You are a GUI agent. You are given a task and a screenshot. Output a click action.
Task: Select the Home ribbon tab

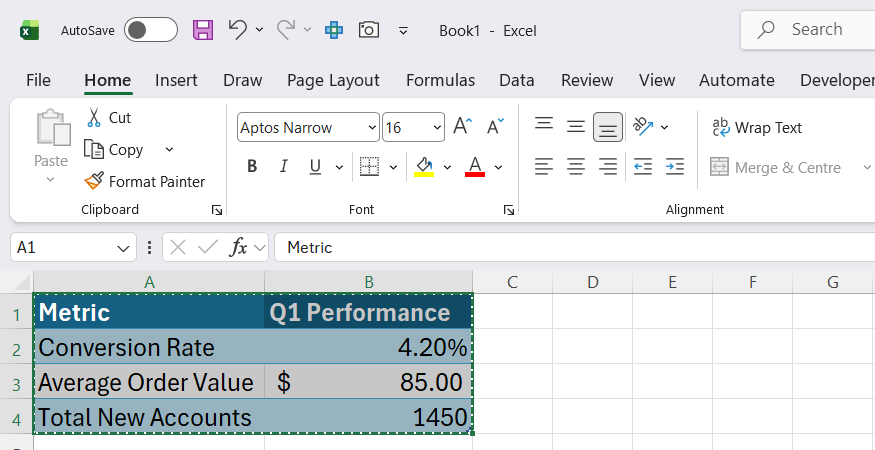[108, 80]
